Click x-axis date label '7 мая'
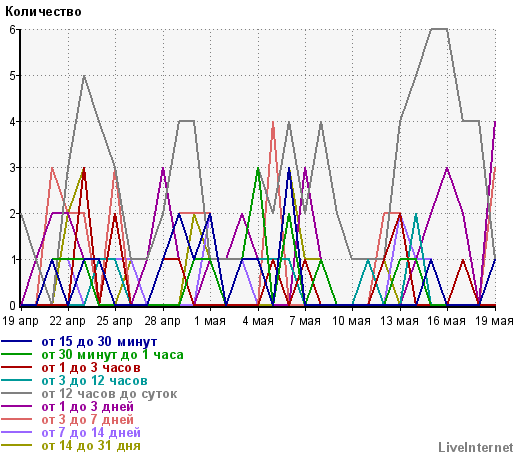520x457 pixels. (305, 321)
